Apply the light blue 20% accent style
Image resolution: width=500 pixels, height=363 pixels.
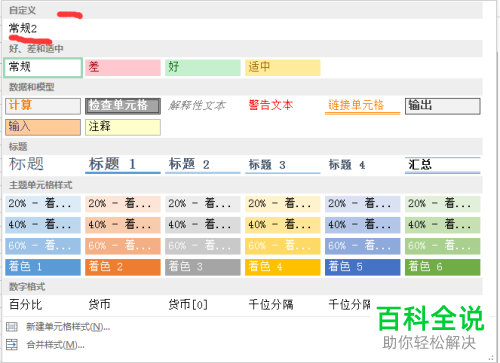pyautogui.click(x=43, y=204)
